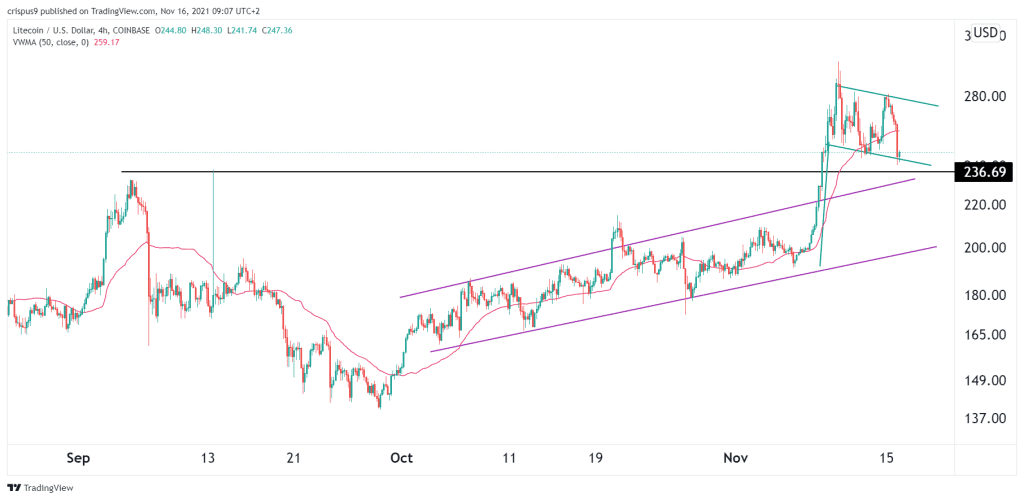Click the USD currency label
The image size is (1024, 500).
[985, 33]
